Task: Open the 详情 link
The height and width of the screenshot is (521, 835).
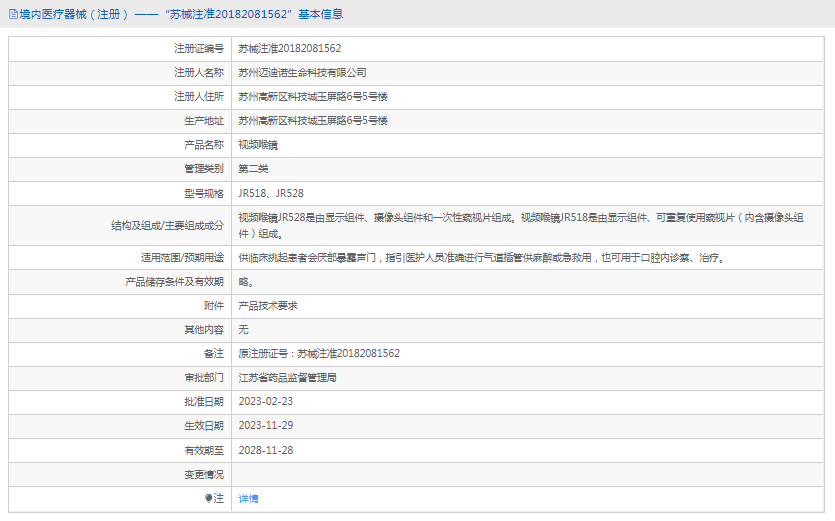Action: 248,499
